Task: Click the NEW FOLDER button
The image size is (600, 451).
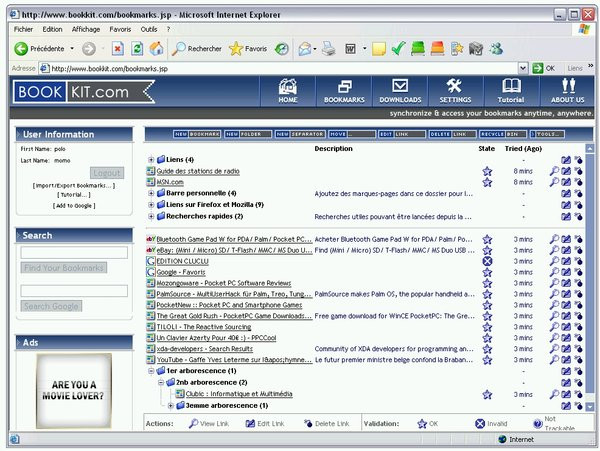Action: (x=248, y=134)
